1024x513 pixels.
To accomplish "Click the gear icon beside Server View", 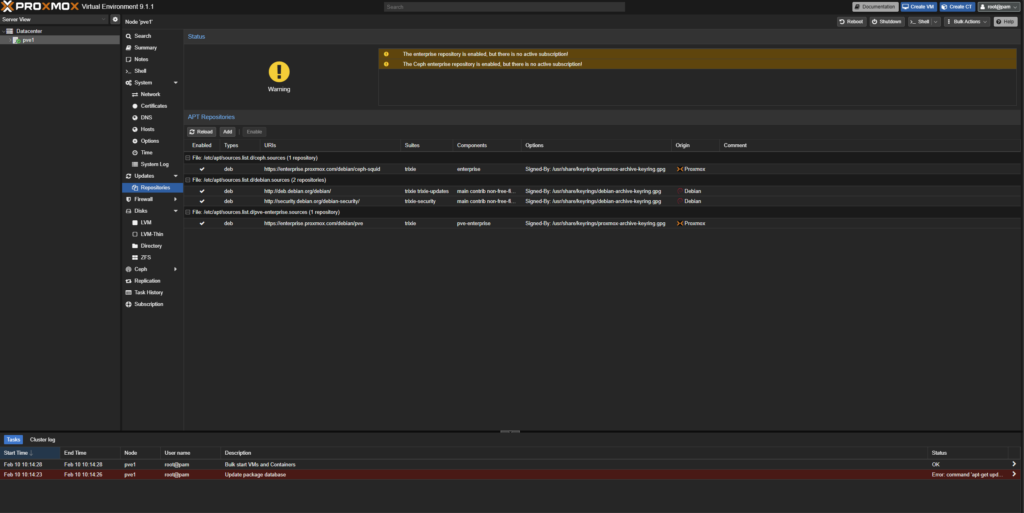I will pyautogui.click(x=115, y=20).
